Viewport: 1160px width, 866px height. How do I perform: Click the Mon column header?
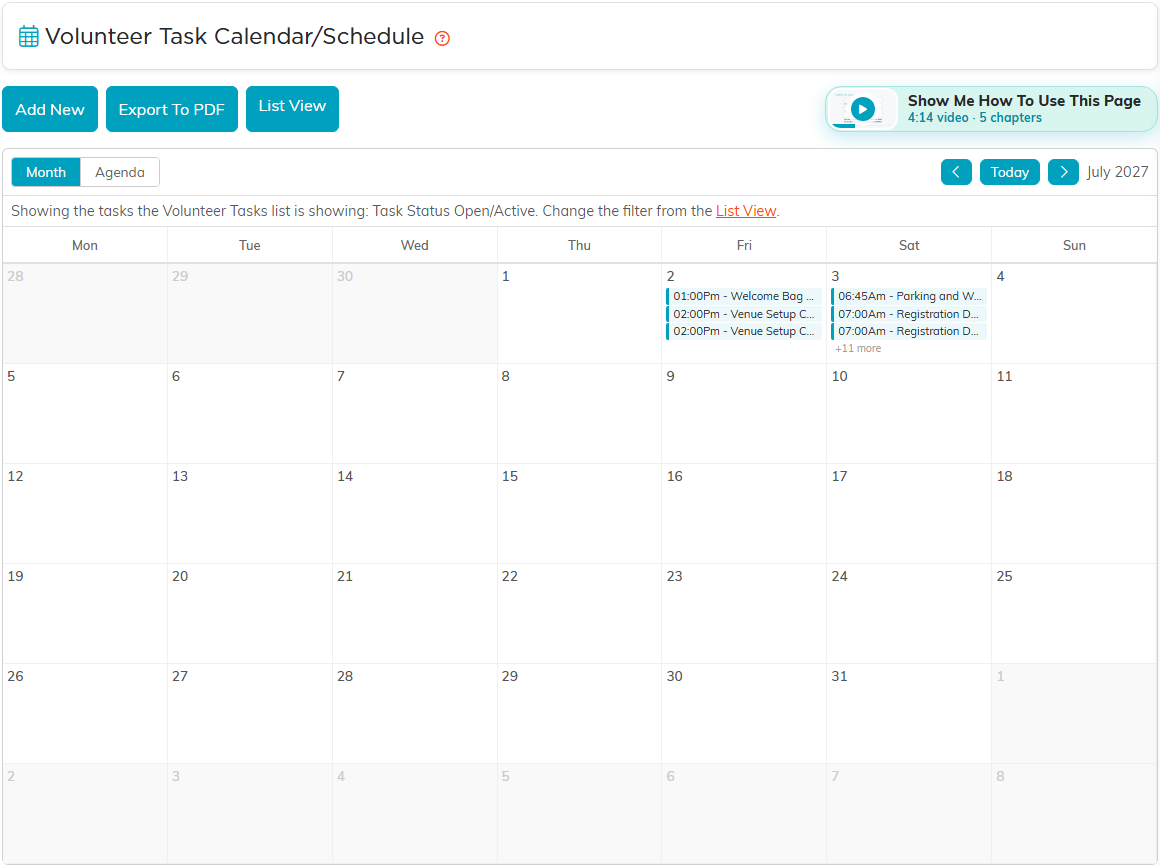[x=85, y=246]
